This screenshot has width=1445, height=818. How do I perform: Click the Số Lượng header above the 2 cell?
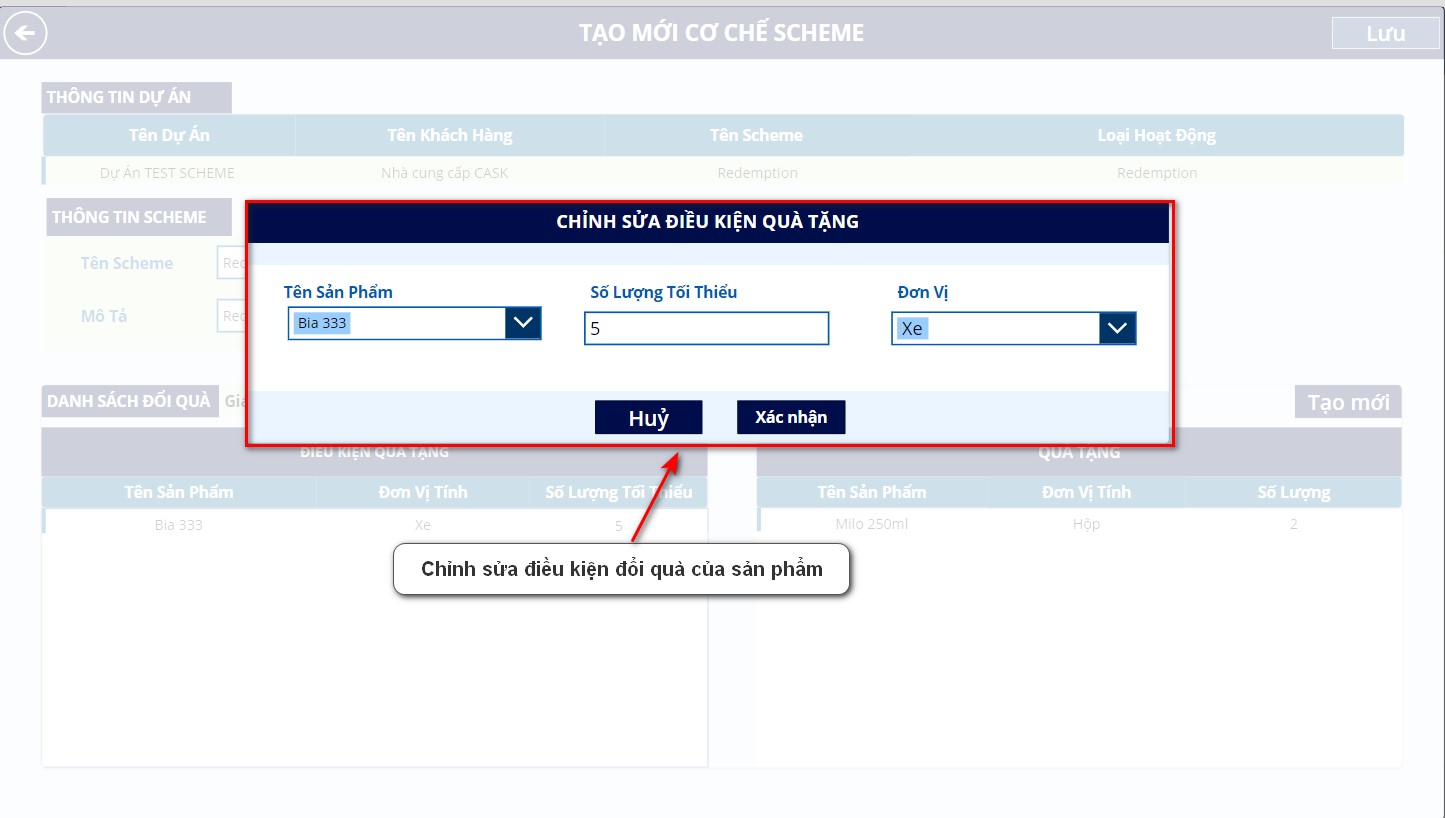click(1294, 492)
